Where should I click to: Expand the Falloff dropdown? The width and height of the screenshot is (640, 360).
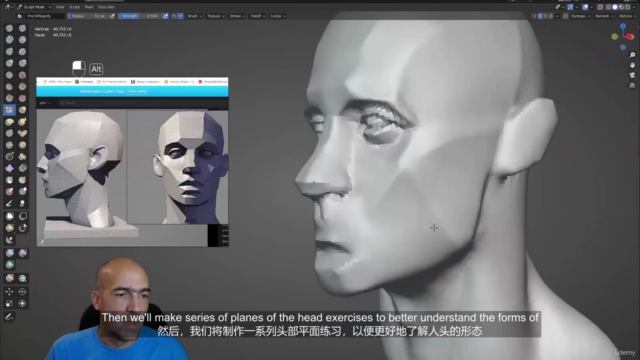[258, 16]
